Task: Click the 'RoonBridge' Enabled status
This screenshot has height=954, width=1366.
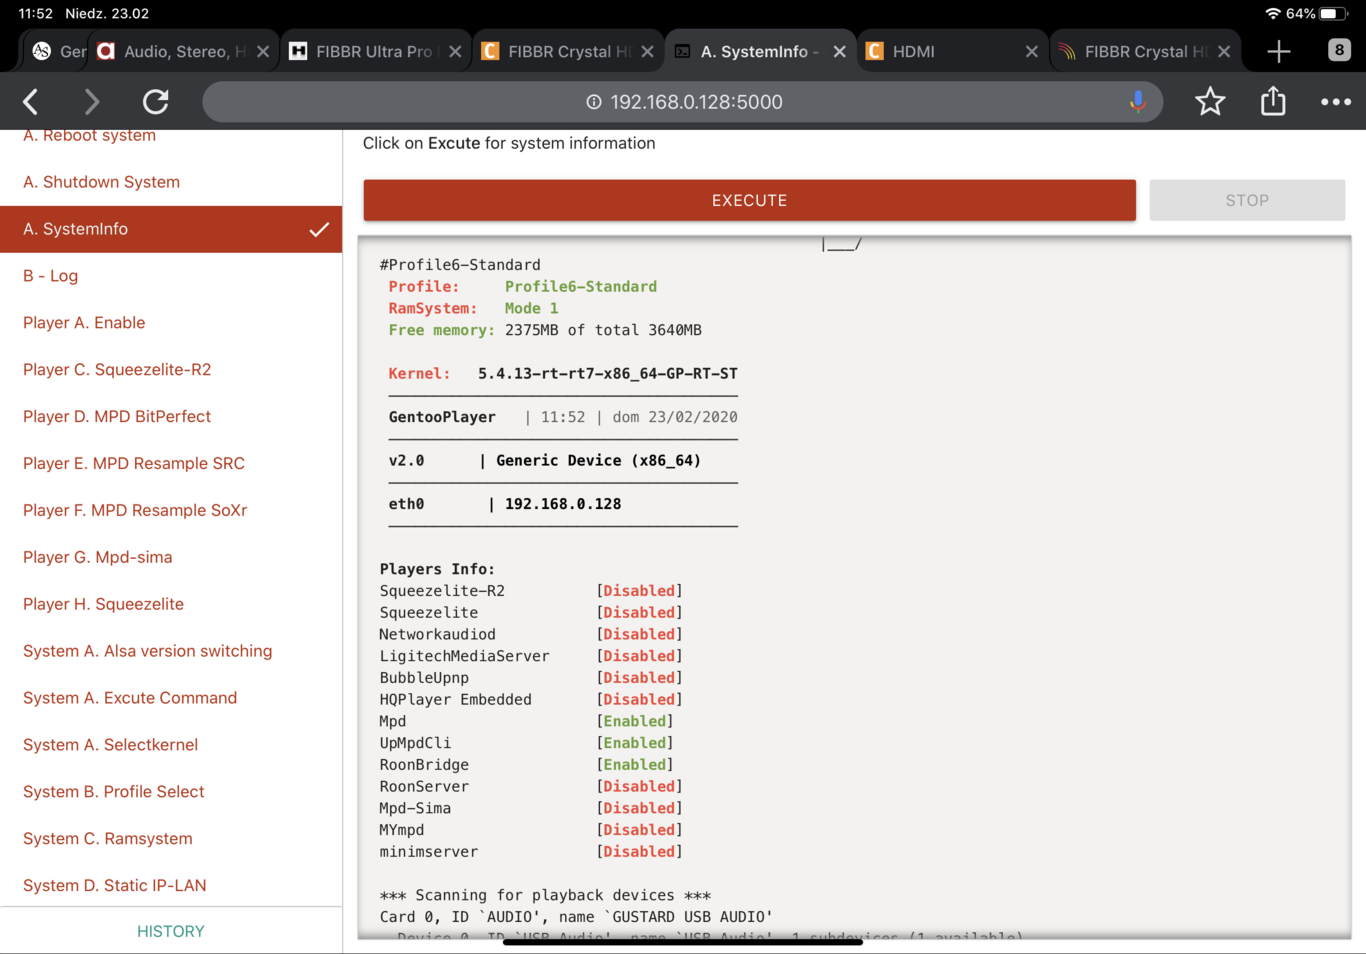Action: [635, 765]
